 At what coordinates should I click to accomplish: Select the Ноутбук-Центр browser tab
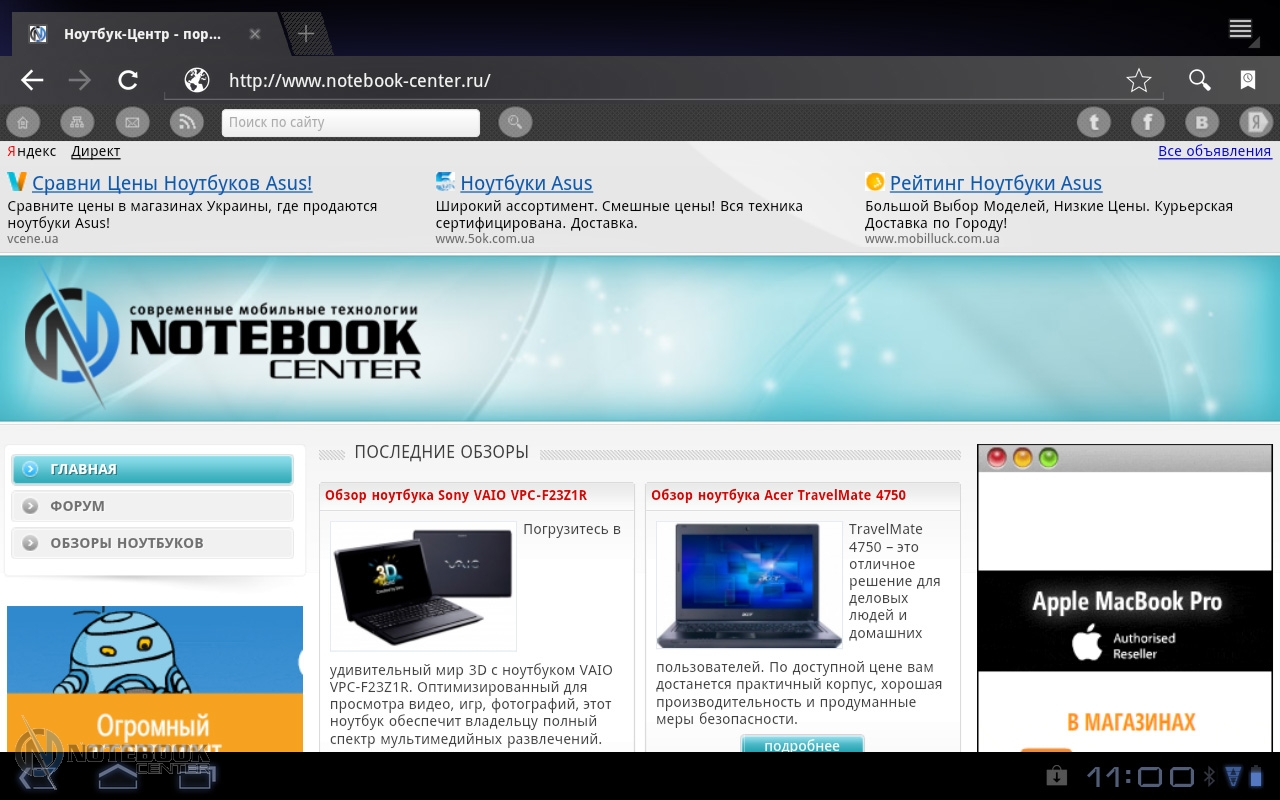coord(142,34)
